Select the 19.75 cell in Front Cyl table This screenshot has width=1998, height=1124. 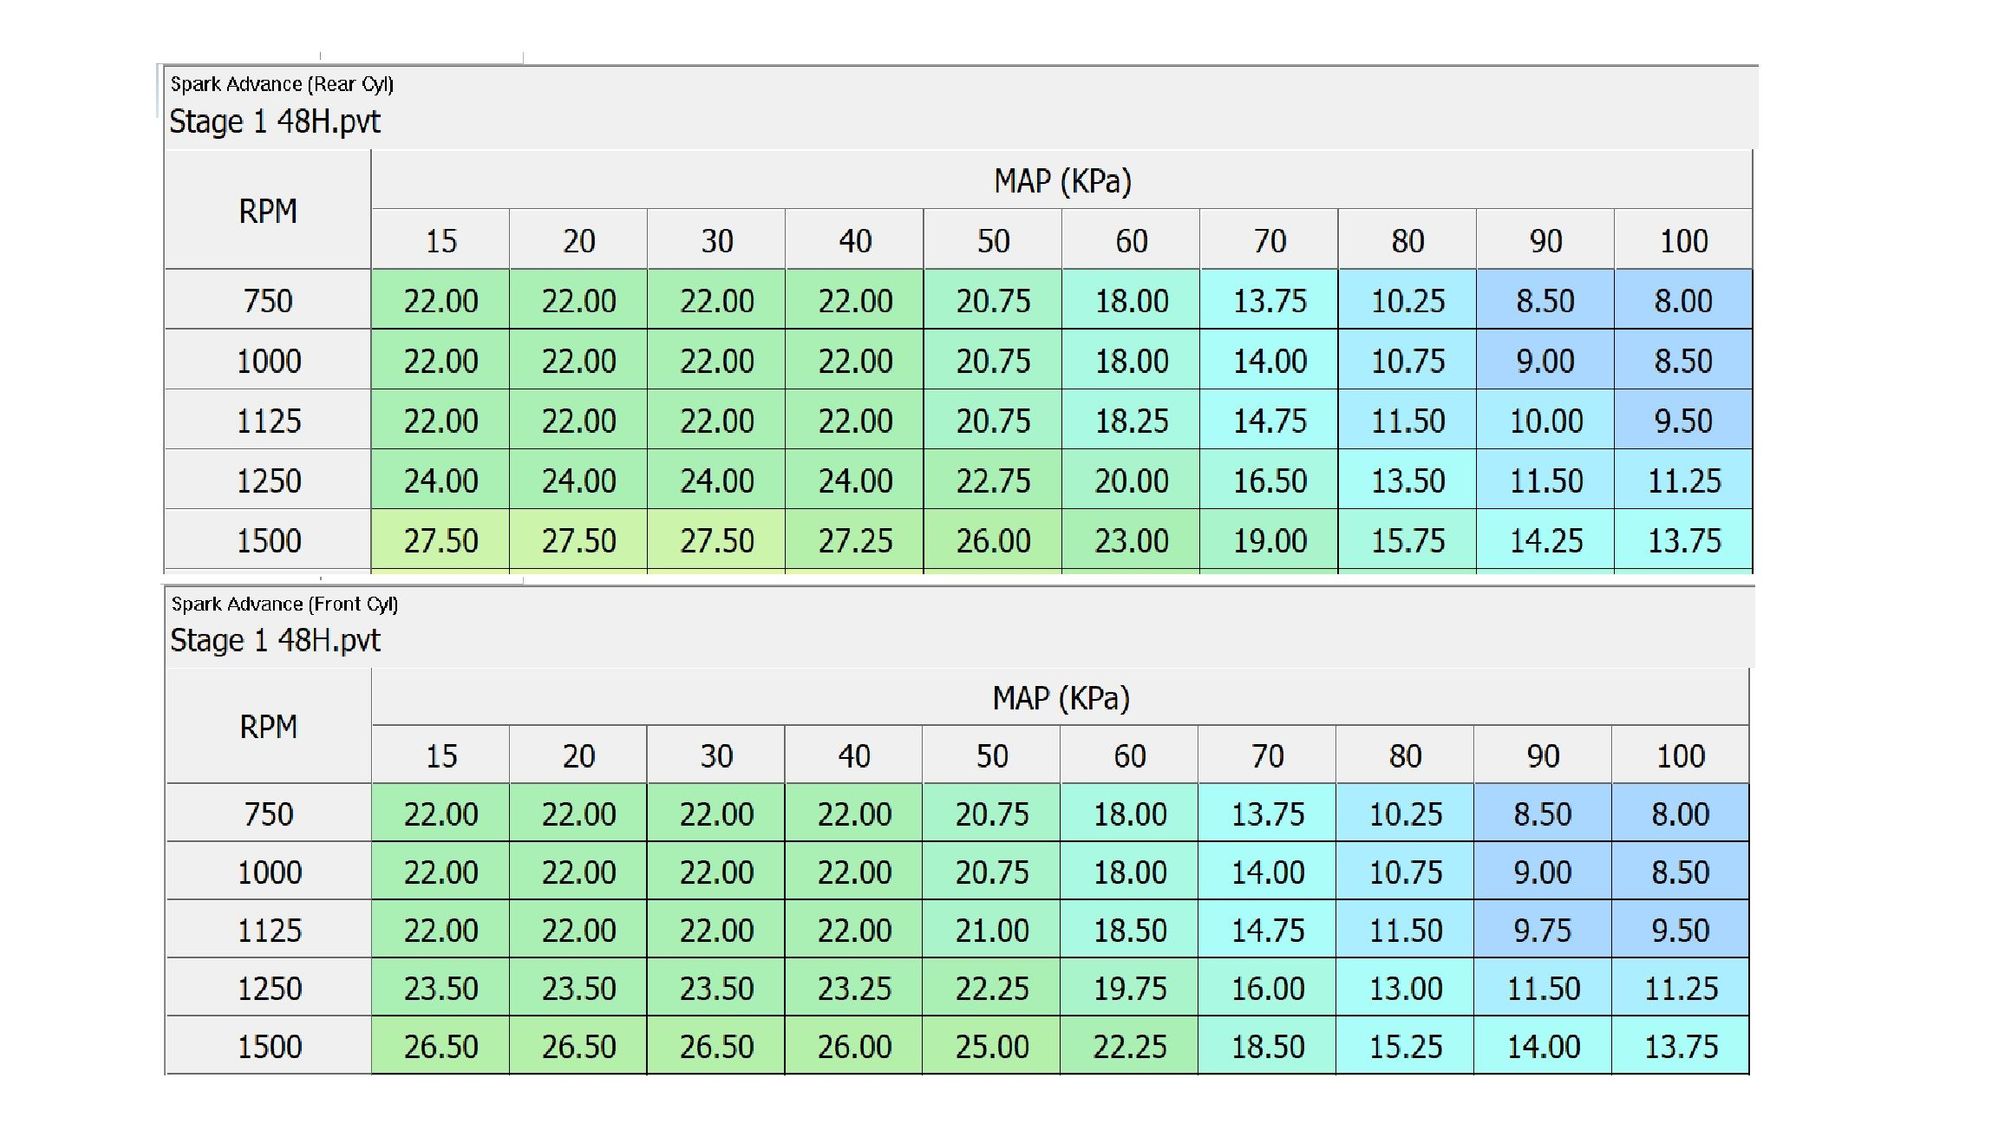coord(1129,988)
